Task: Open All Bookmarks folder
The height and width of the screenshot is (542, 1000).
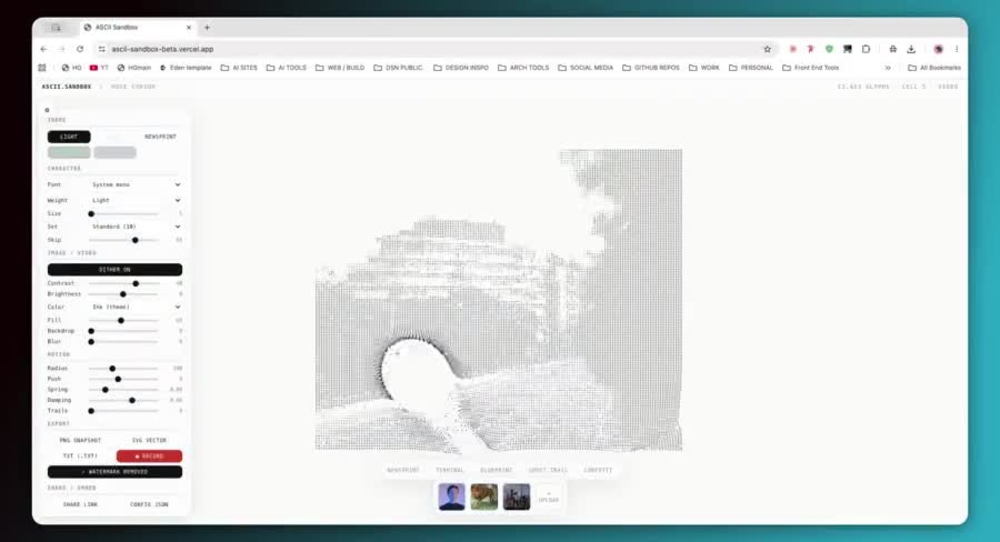Action: (x=934, y=68)
